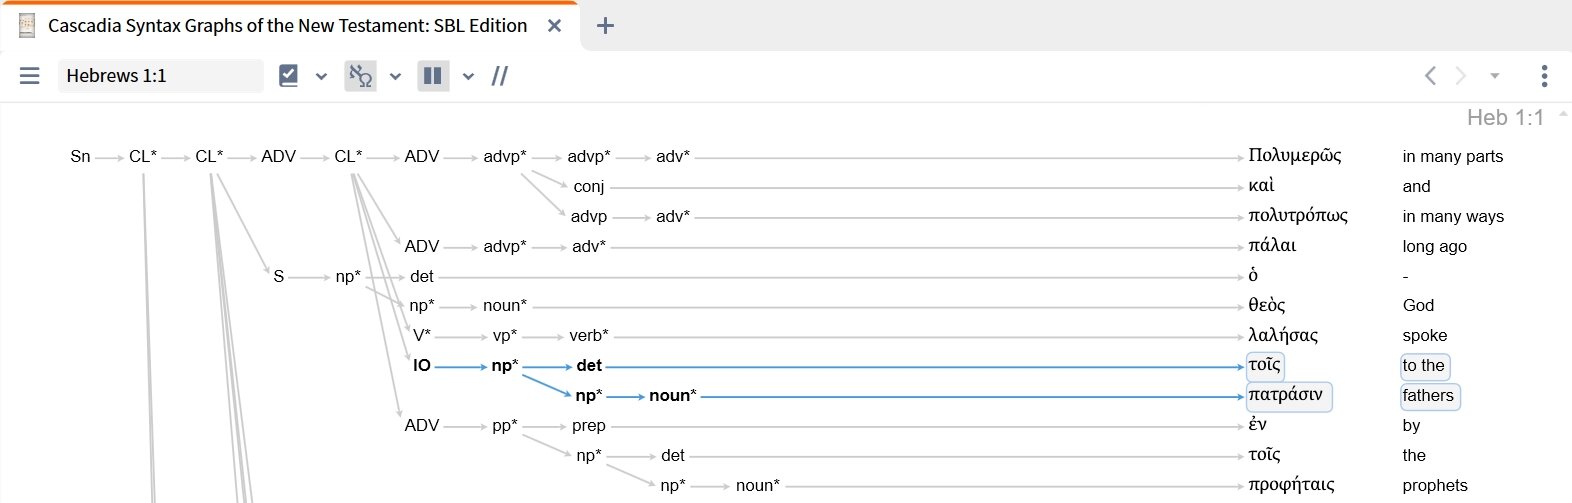Toggle the visual filter checkbox icon

[x=289, y=76]
